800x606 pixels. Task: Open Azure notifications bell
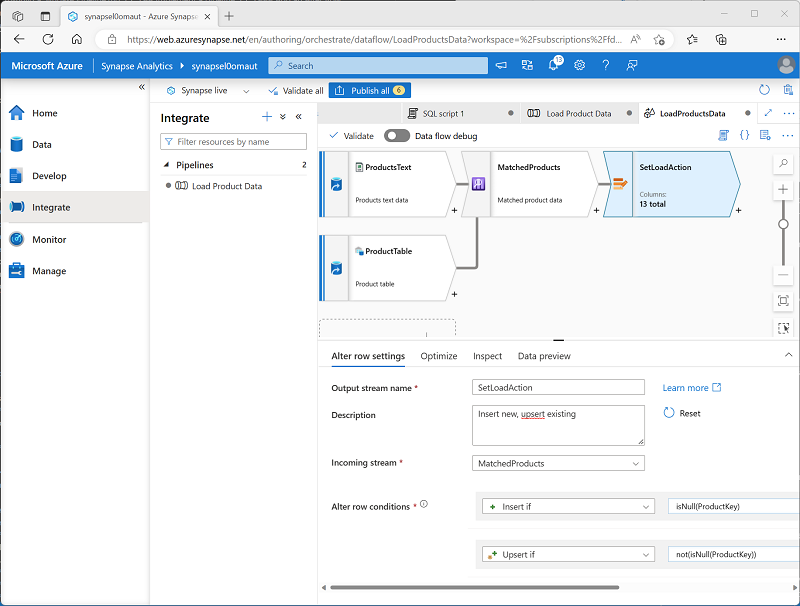coord(554,65)
